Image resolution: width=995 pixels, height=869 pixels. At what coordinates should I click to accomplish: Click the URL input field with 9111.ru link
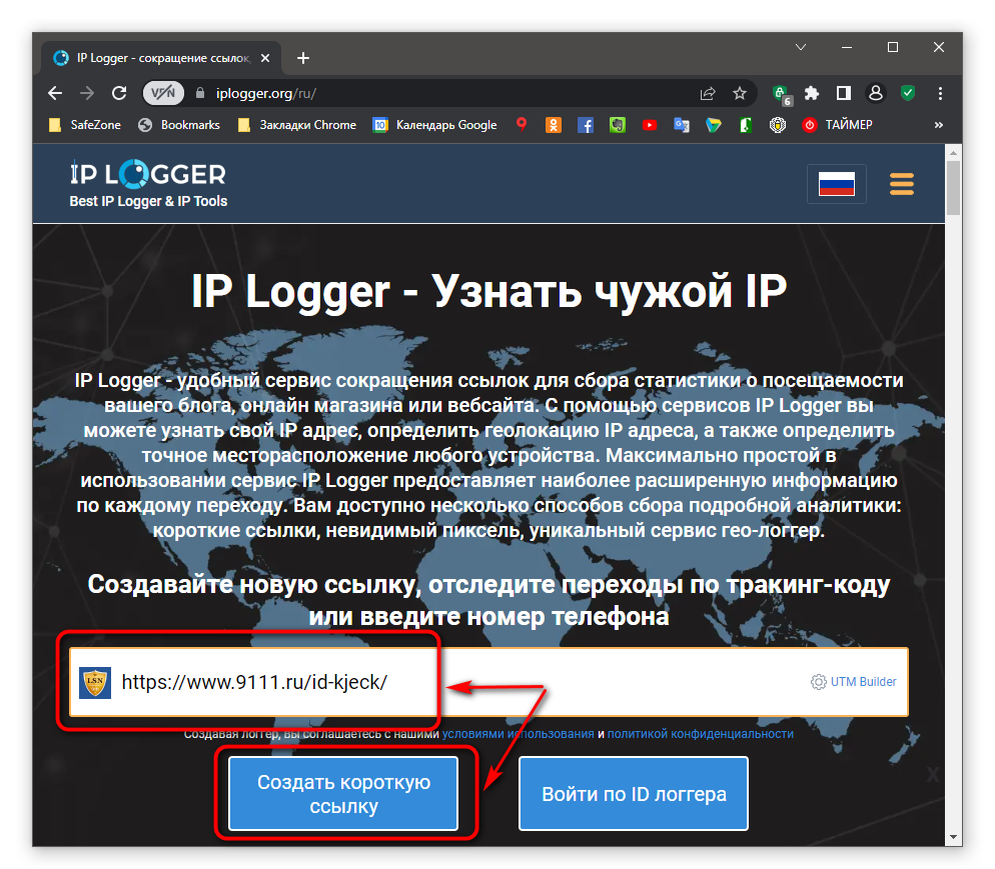click(x=489, y=682)
